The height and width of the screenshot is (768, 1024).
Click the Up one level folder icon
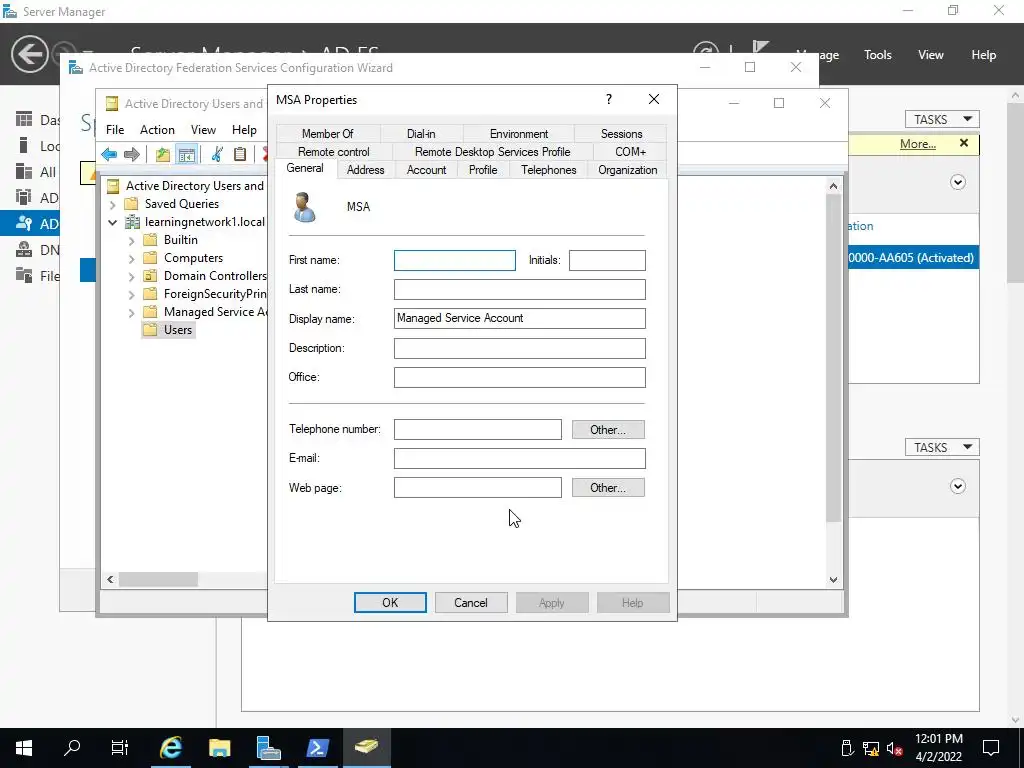tap(163, 154)
